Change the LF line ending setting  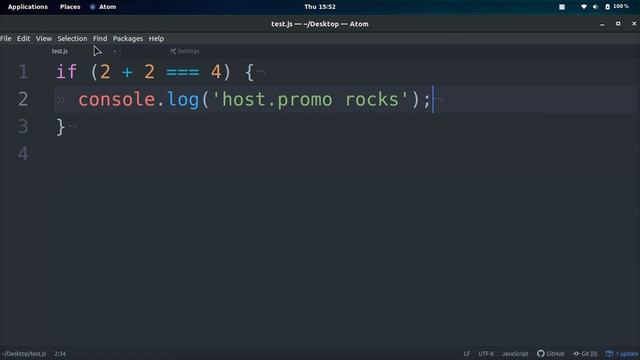coord(467,353)
